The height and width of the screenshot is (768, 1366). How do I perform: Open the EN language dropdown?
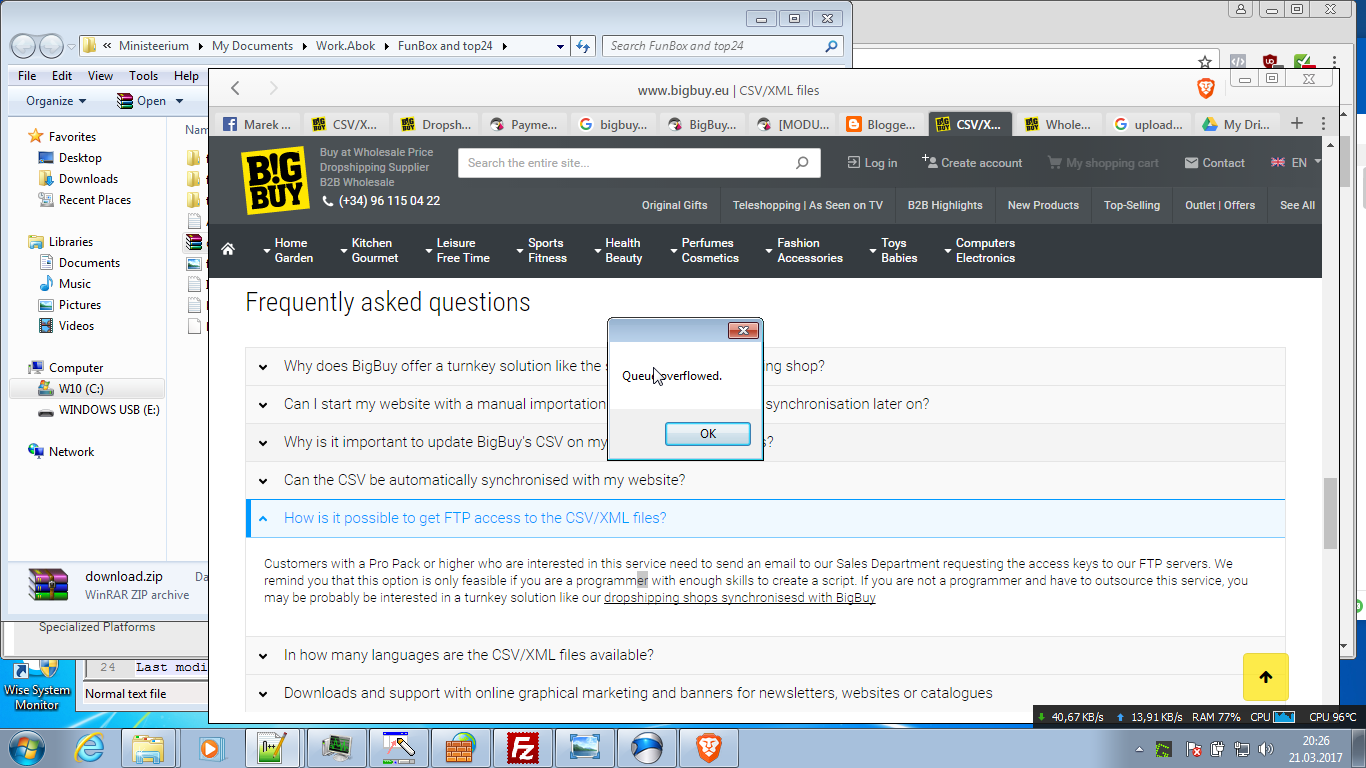pos(1296,162)
